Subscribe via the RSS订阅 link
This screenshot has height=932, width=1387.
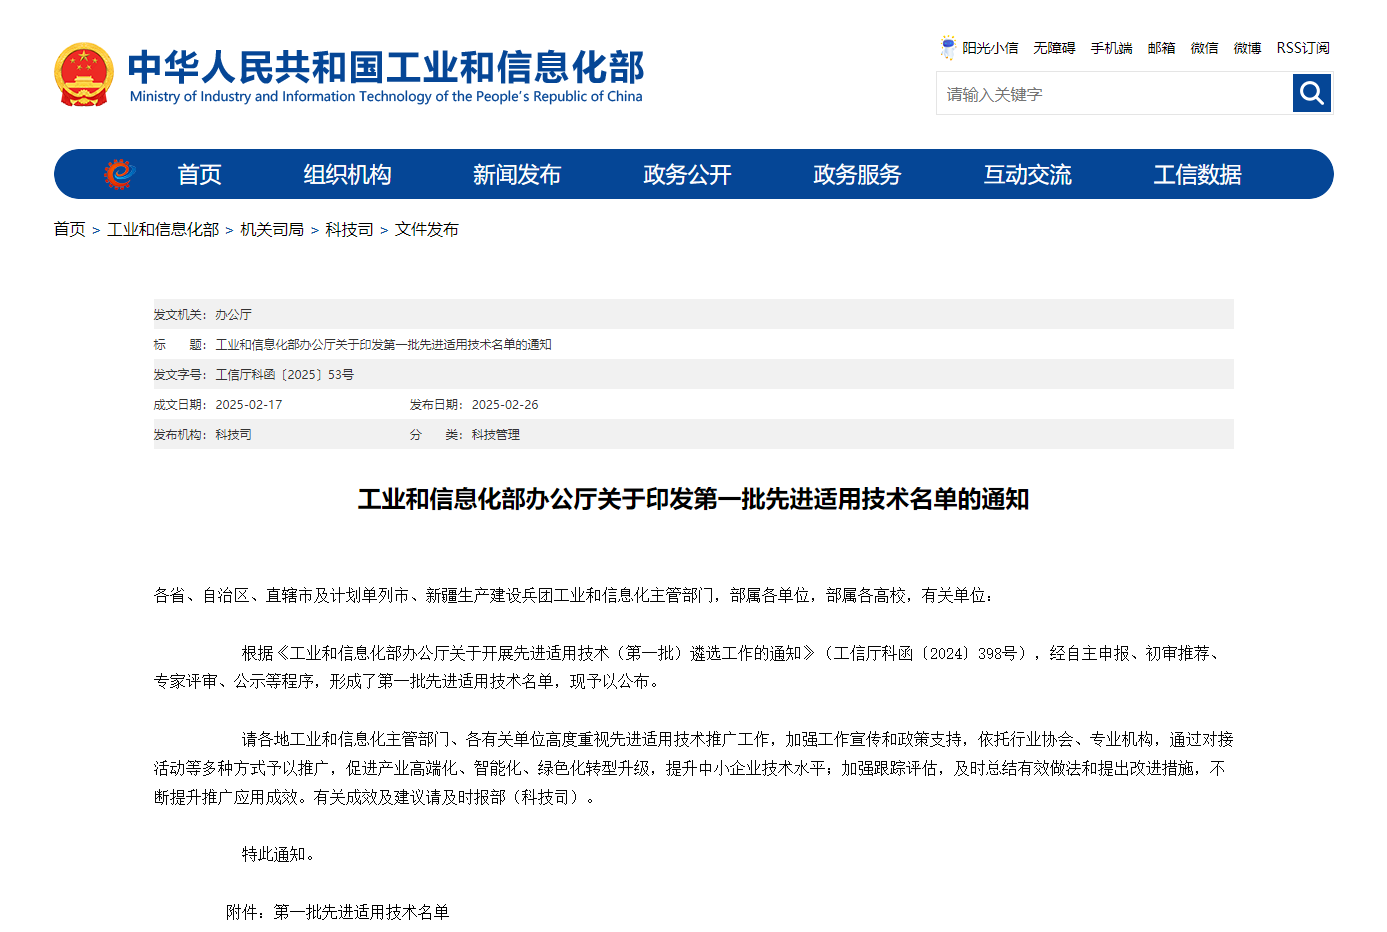[1302, 48]
